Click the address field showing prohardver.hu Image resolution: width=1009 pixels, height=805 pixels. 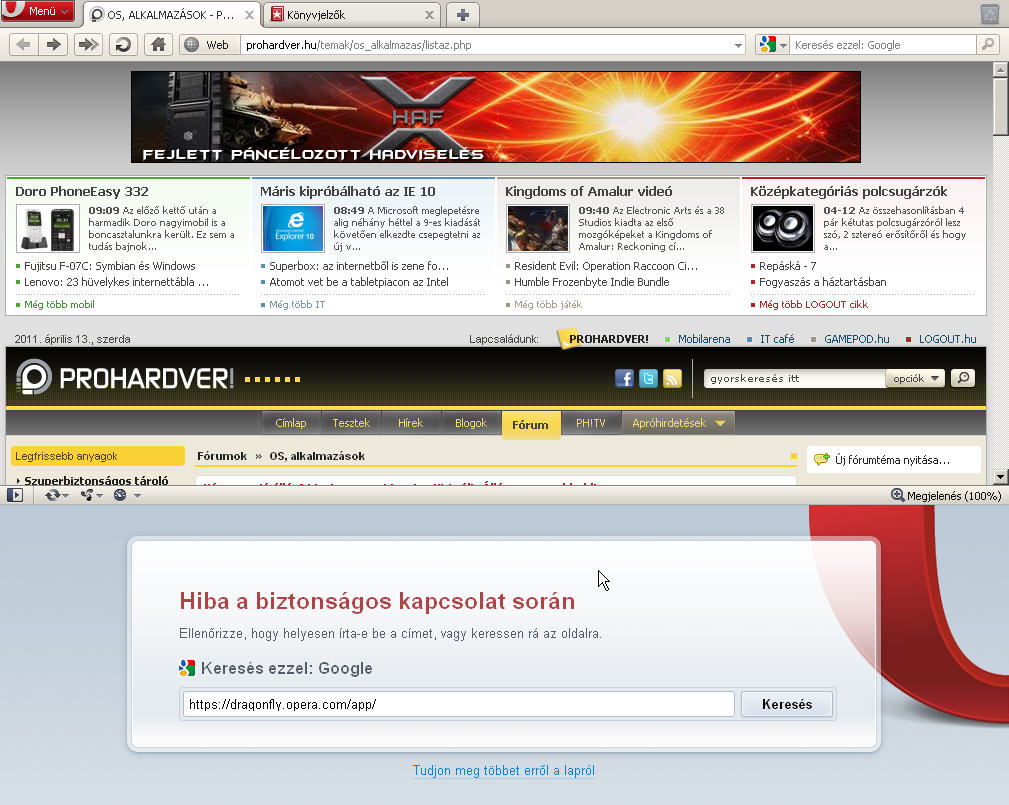tap(486, 45)
